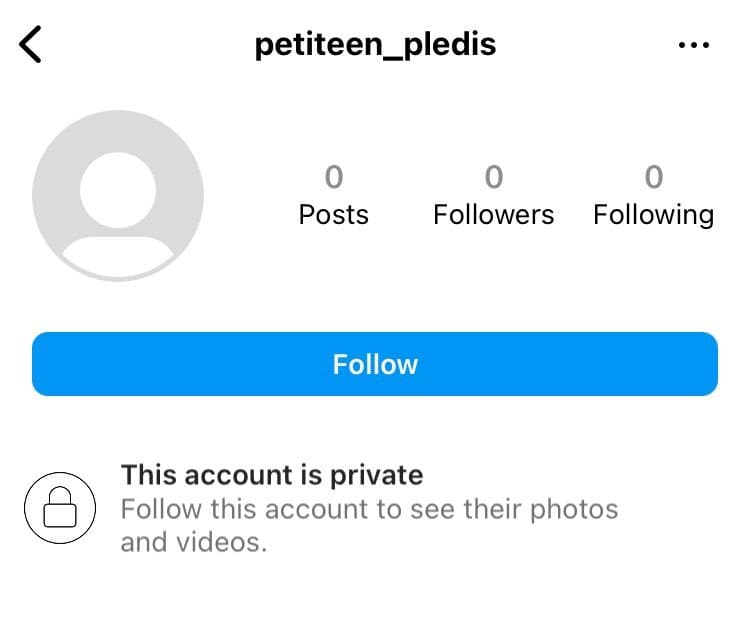Screen dimensions: 750x618
Task: Open the Posts stat label
Action: click(333, 214)
